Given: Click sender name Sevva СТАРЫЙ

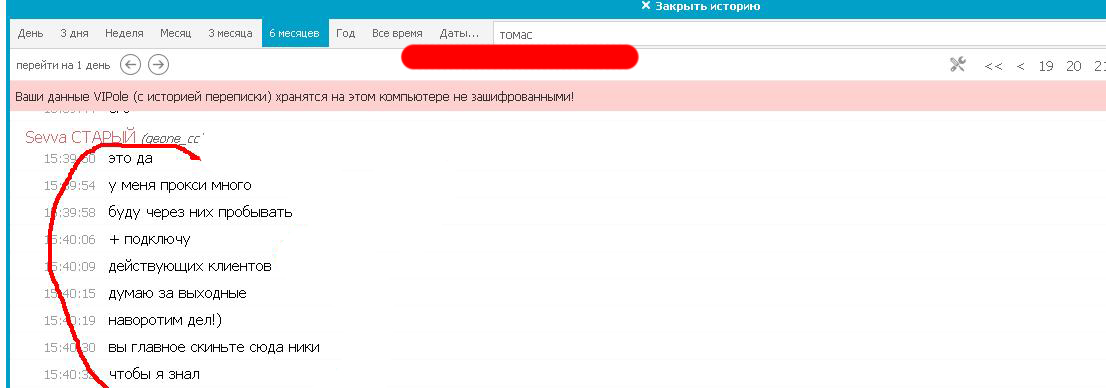Looking at the screenshot, I should pos(80,137).
